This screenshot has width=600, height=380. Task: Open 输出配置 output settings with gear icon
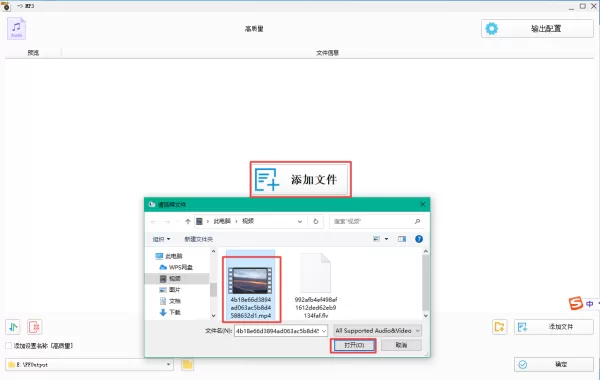(x=537, y=29)
